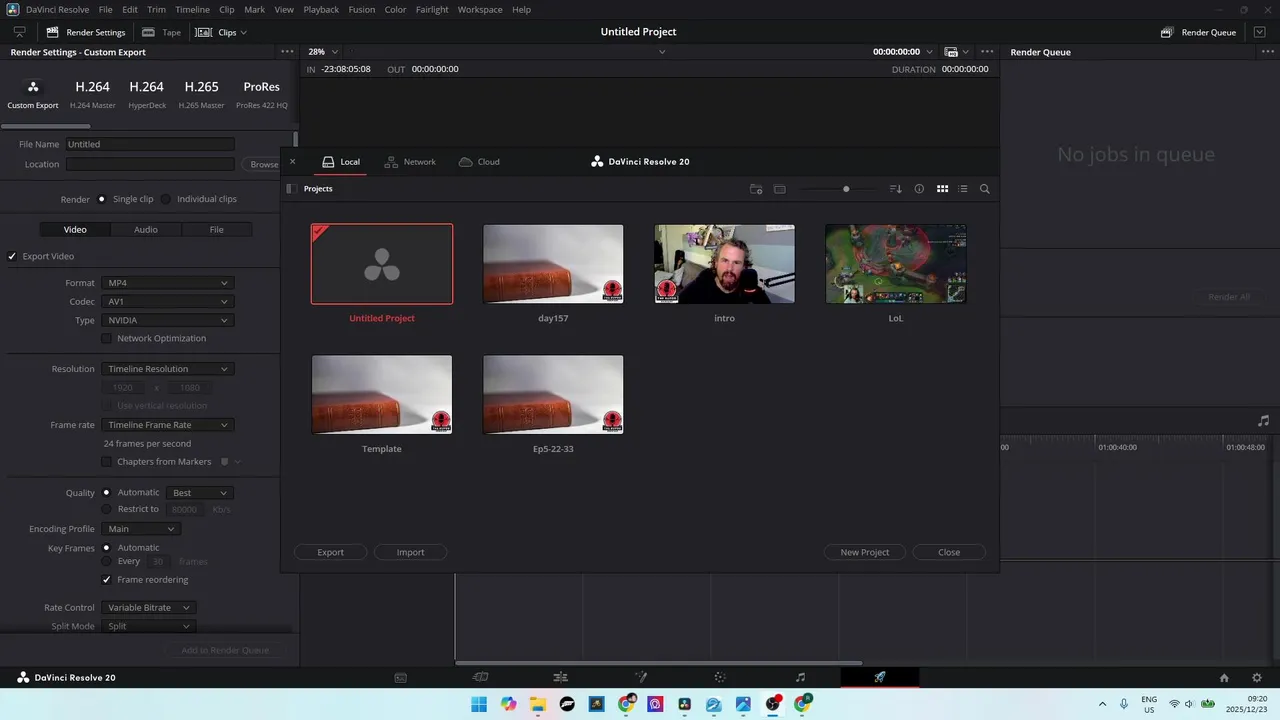1280x720 pixels.
Task: Open the Encoding Profile Main dropdown
Action: pos(141,529)
